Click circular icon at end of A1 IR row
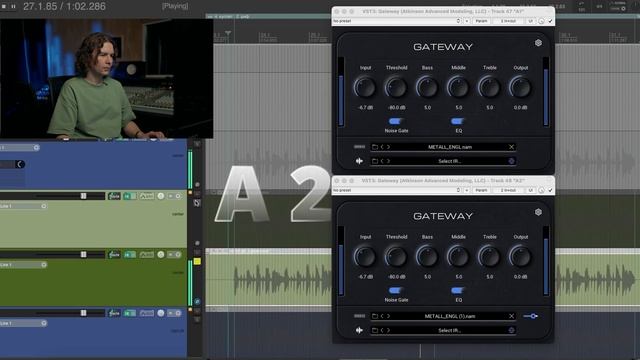The width and height of the screenshot is (640, 360). click(x=511, y=161)
